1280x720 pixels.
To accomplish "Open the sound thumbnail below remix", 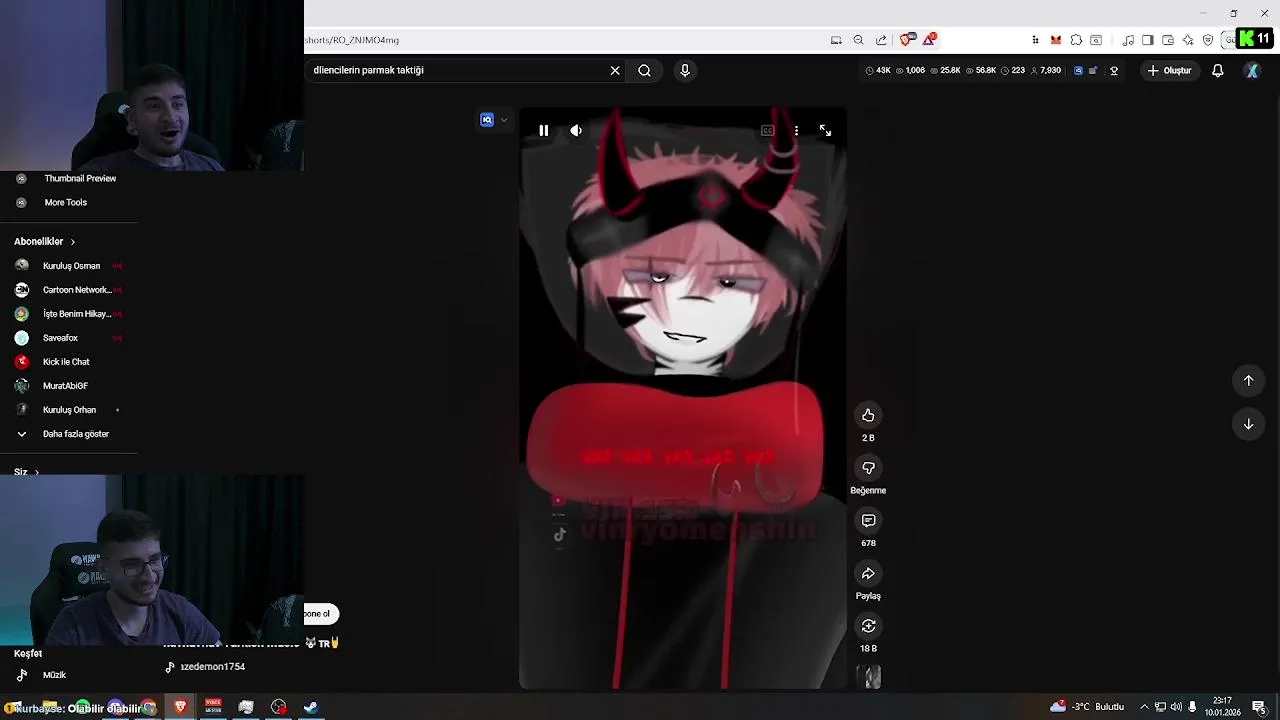I will 871,677.
